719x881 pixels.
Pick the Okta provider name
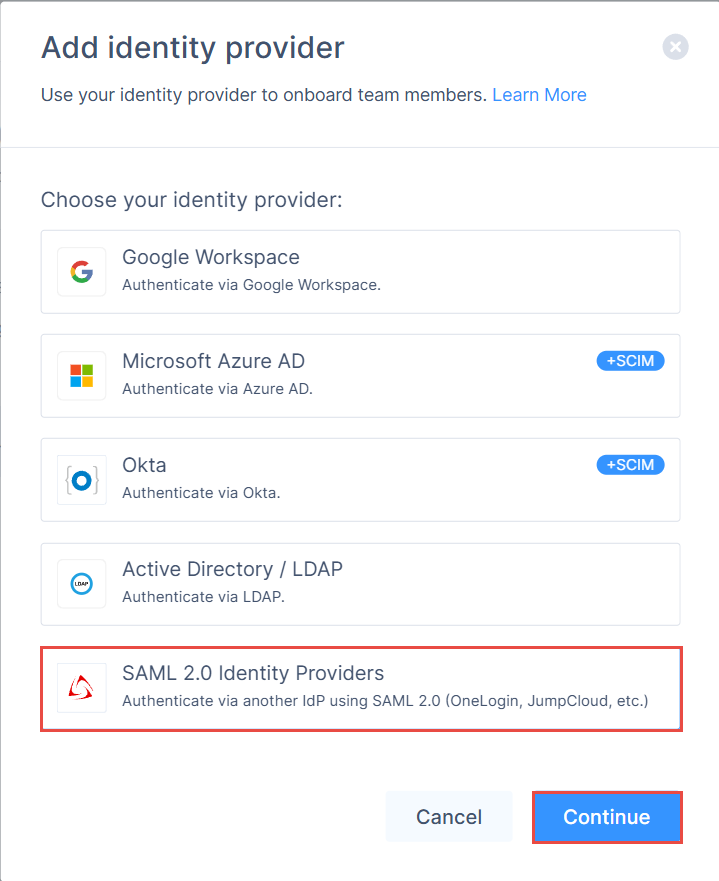144,465
